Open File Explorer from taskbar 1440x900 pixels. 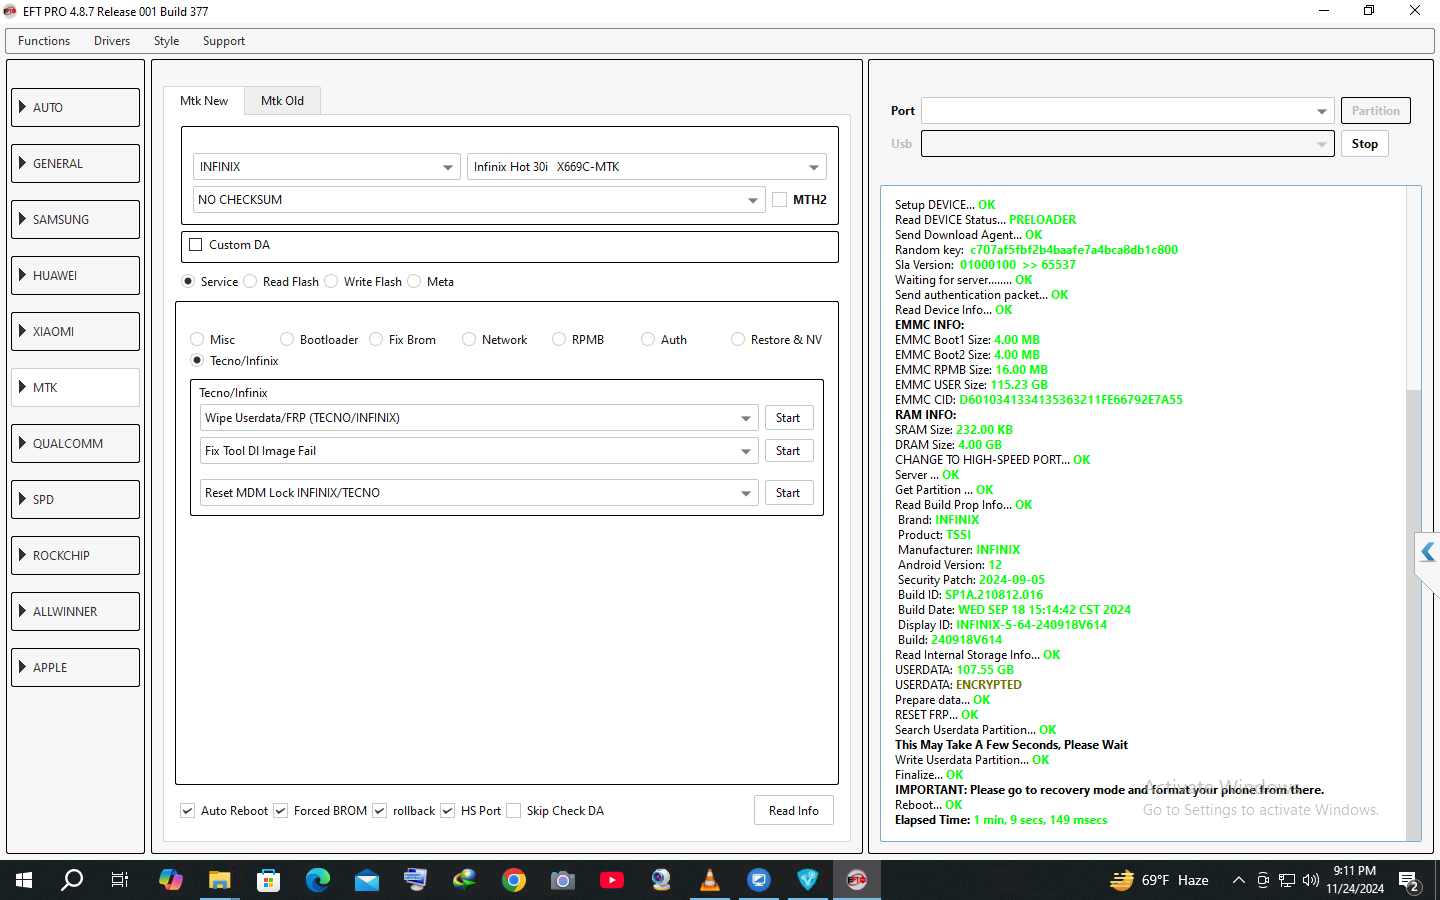219,880
